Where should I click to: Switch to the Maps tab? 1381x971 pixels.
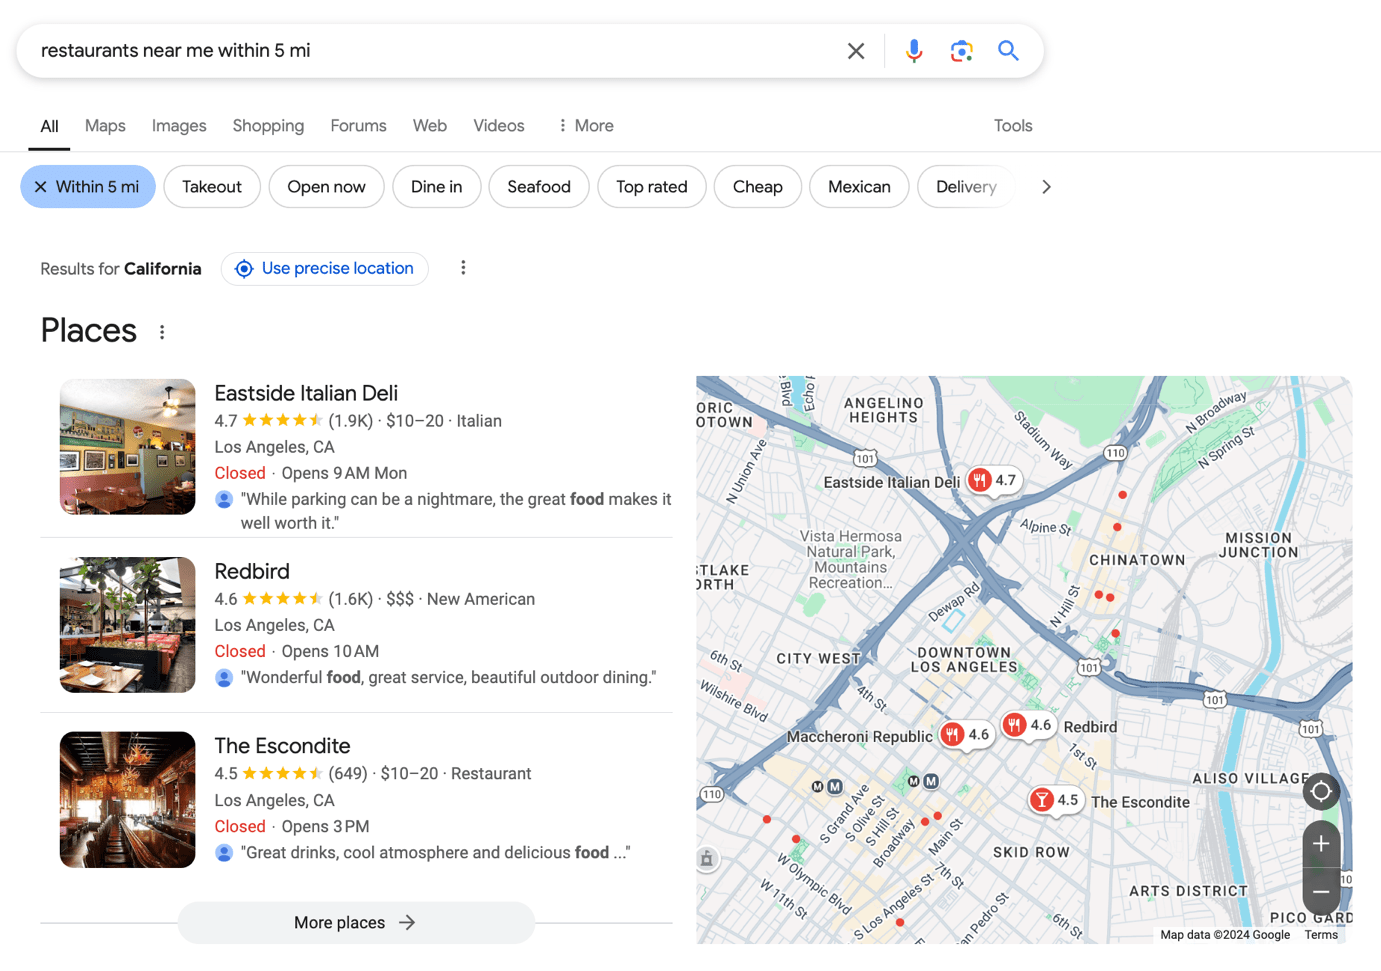(105, 126)
